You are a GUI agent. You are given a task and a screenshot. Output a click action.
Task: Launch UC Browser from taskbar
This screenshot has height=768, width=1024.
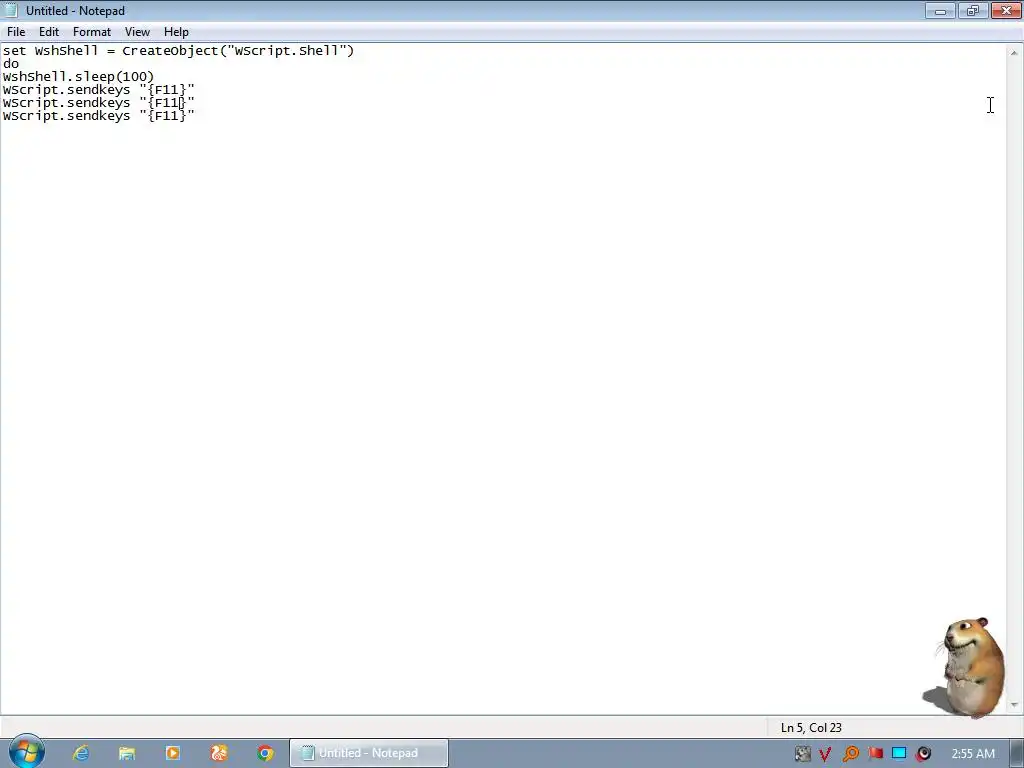(219, 753)
